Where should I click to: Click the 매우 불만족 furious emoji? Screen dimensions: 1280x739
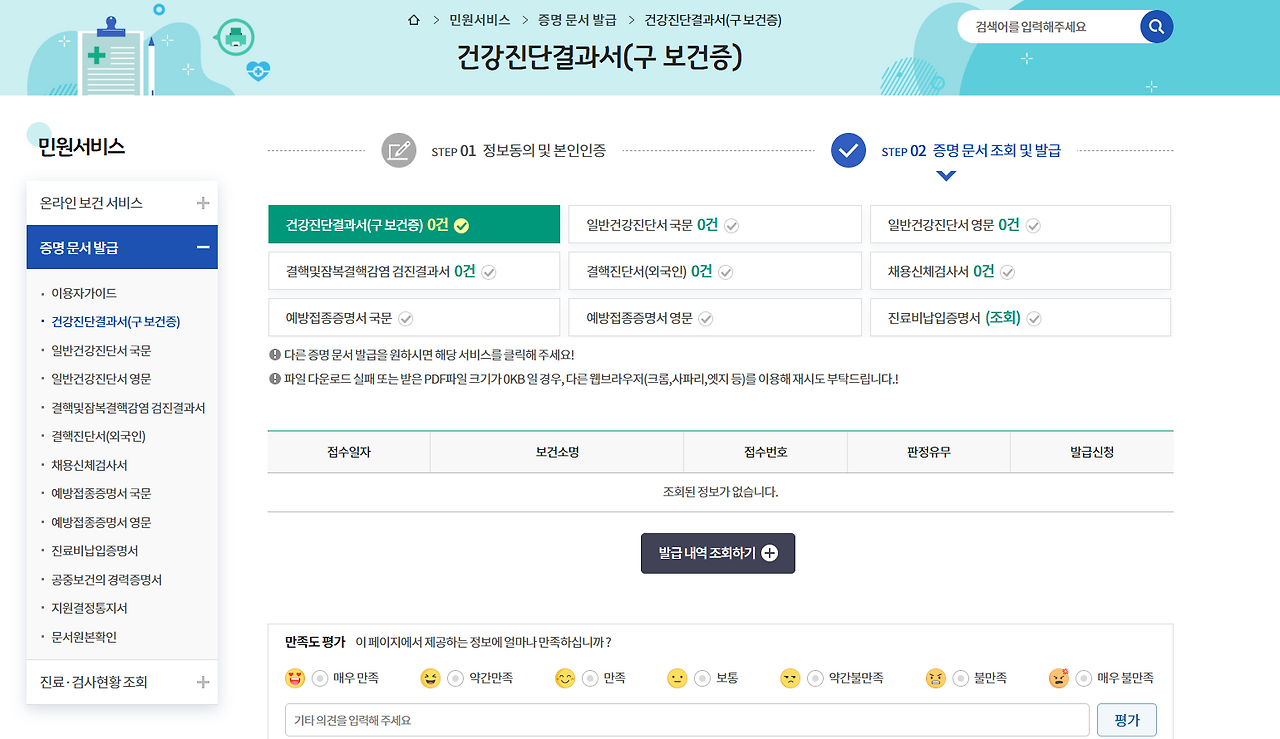(1059, 678)
